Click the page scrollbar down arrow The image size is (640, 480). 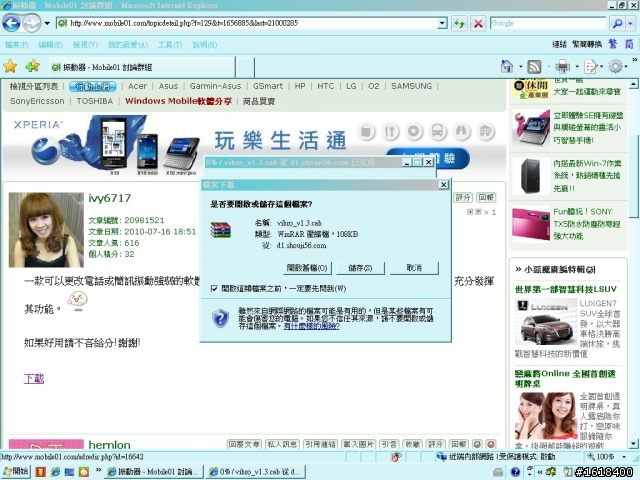click(633, 443)
